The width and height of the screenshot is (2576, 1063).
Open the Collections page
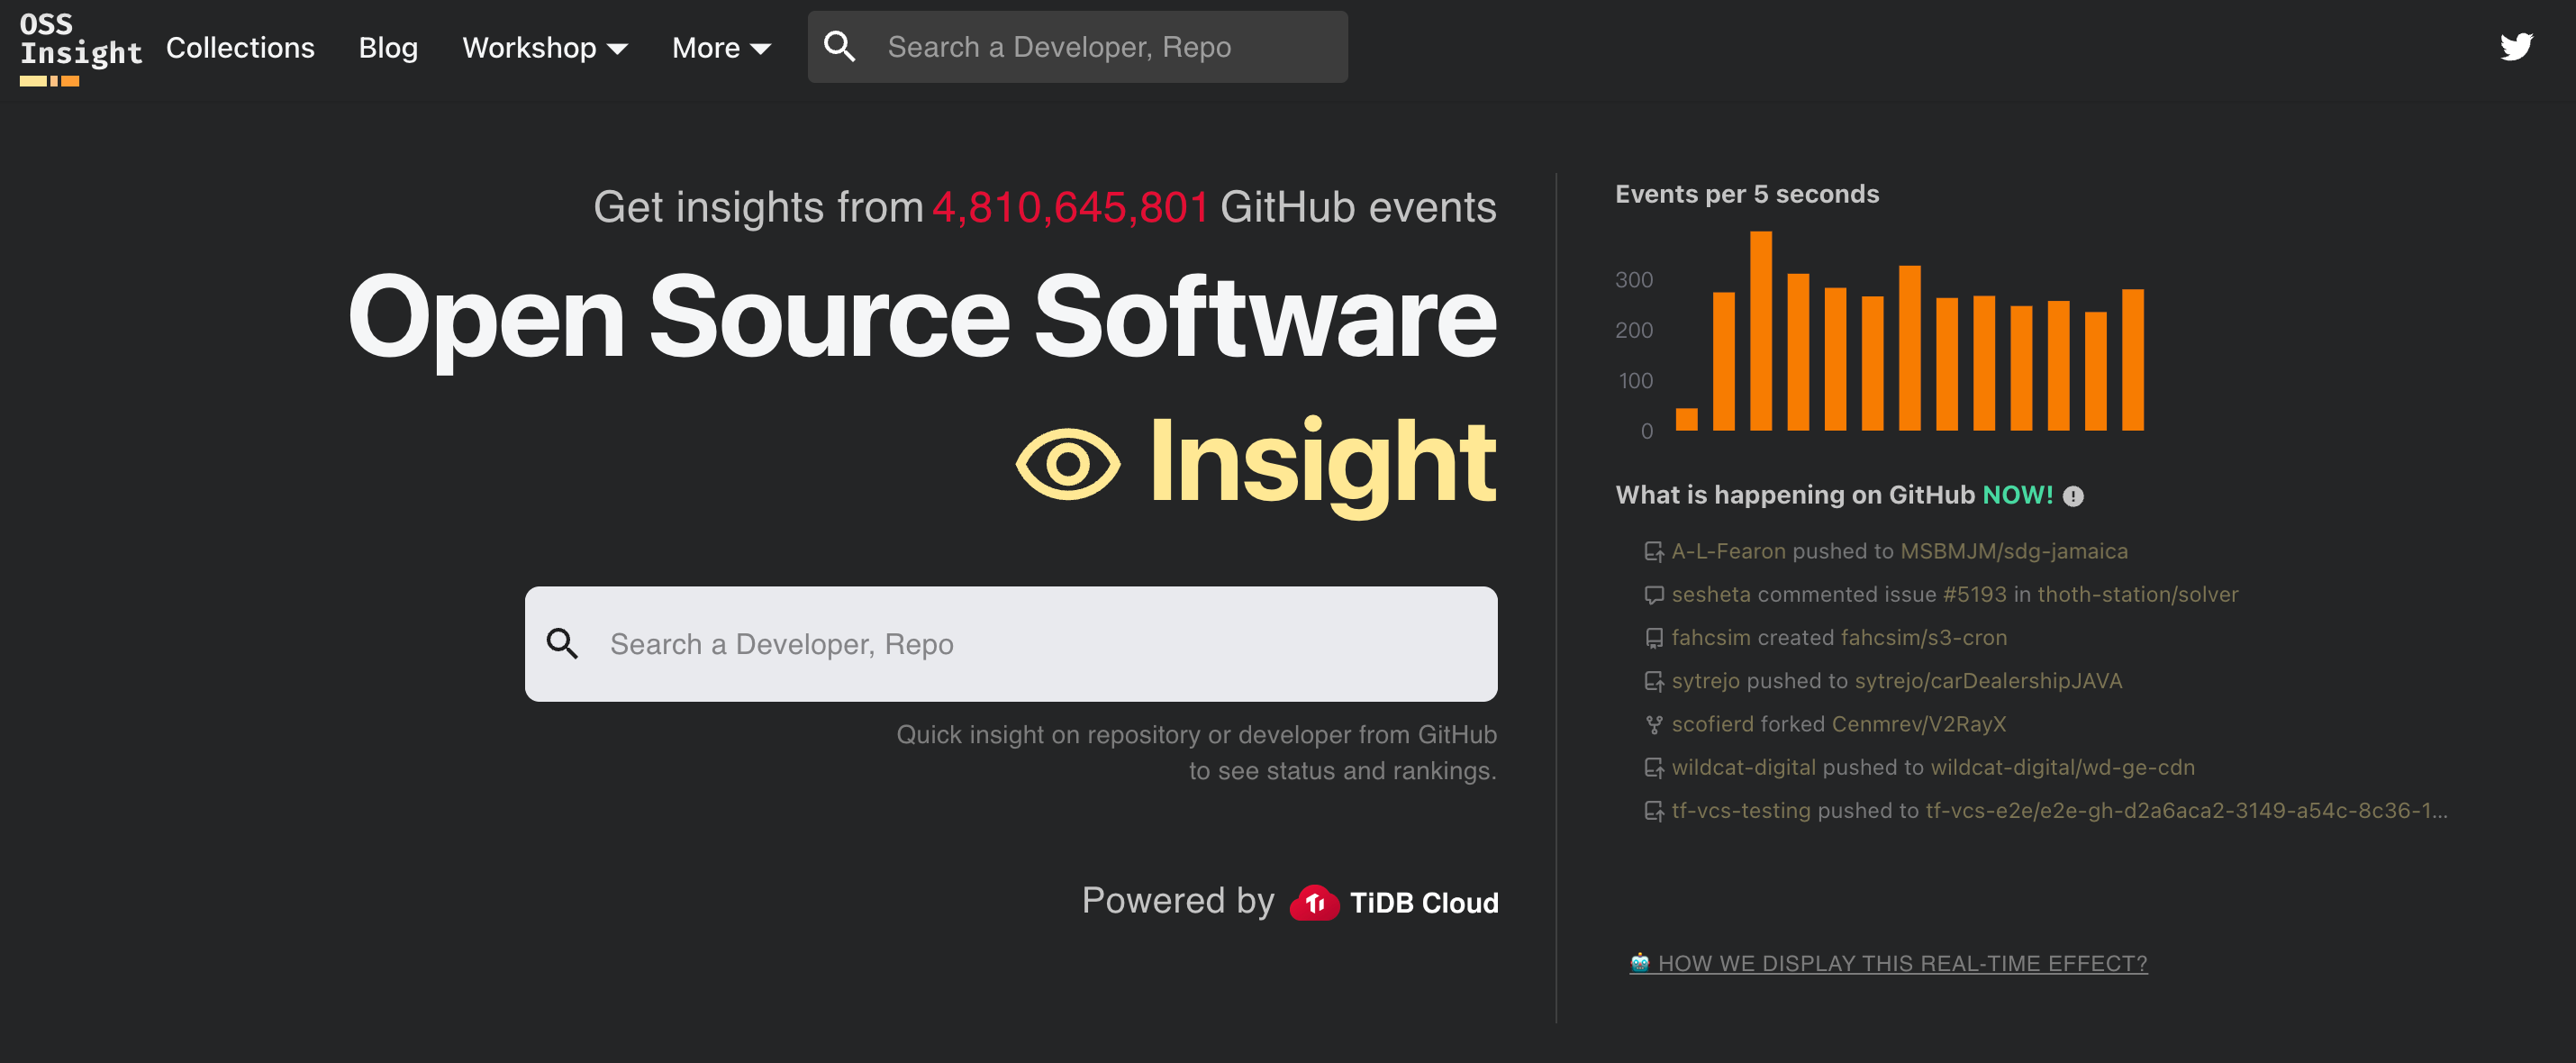click(x=240, y=48)
